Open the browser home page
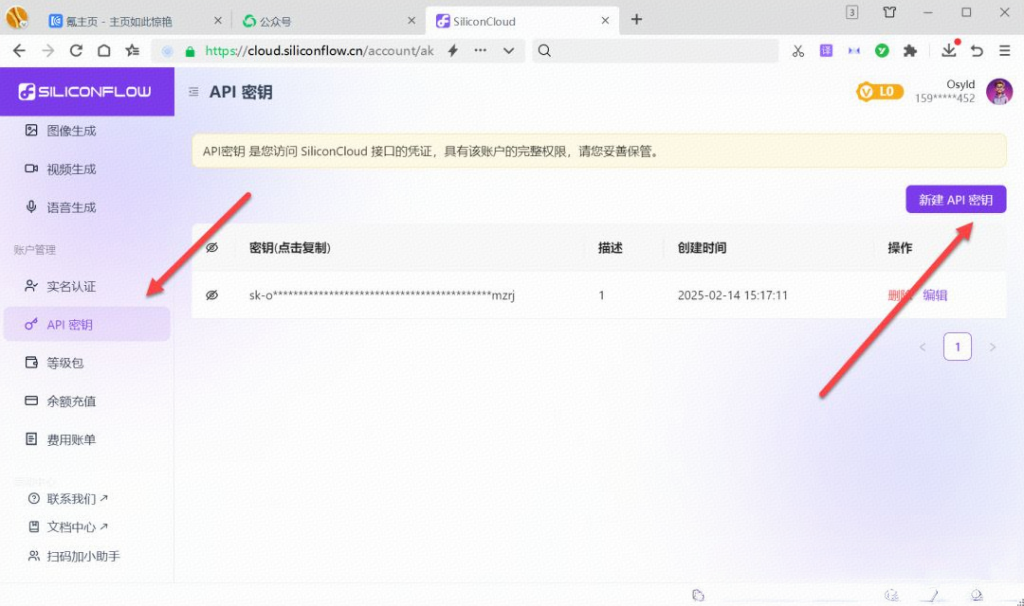The width and height of the screenshot is (1024, 606). pos(104,51)
